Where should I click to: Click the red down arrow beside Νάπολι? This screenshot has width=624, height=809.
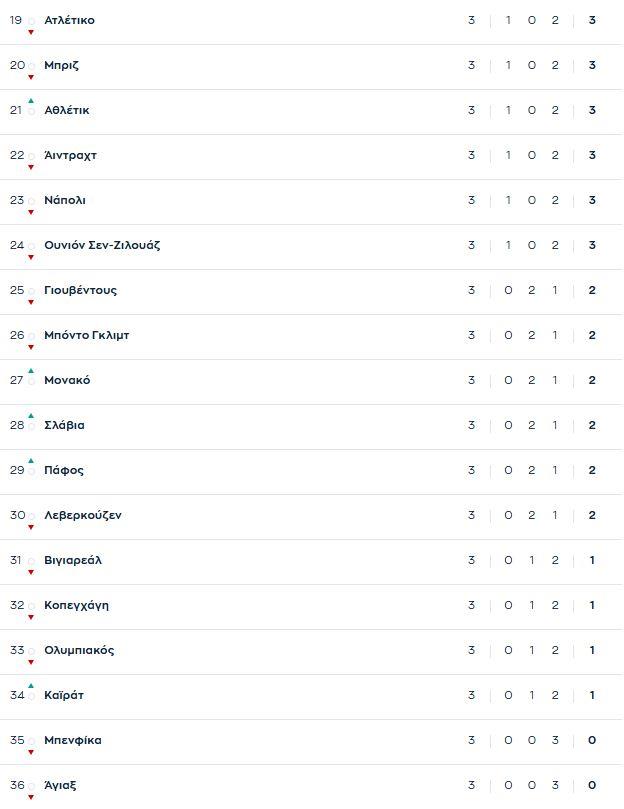coord(31,212)
